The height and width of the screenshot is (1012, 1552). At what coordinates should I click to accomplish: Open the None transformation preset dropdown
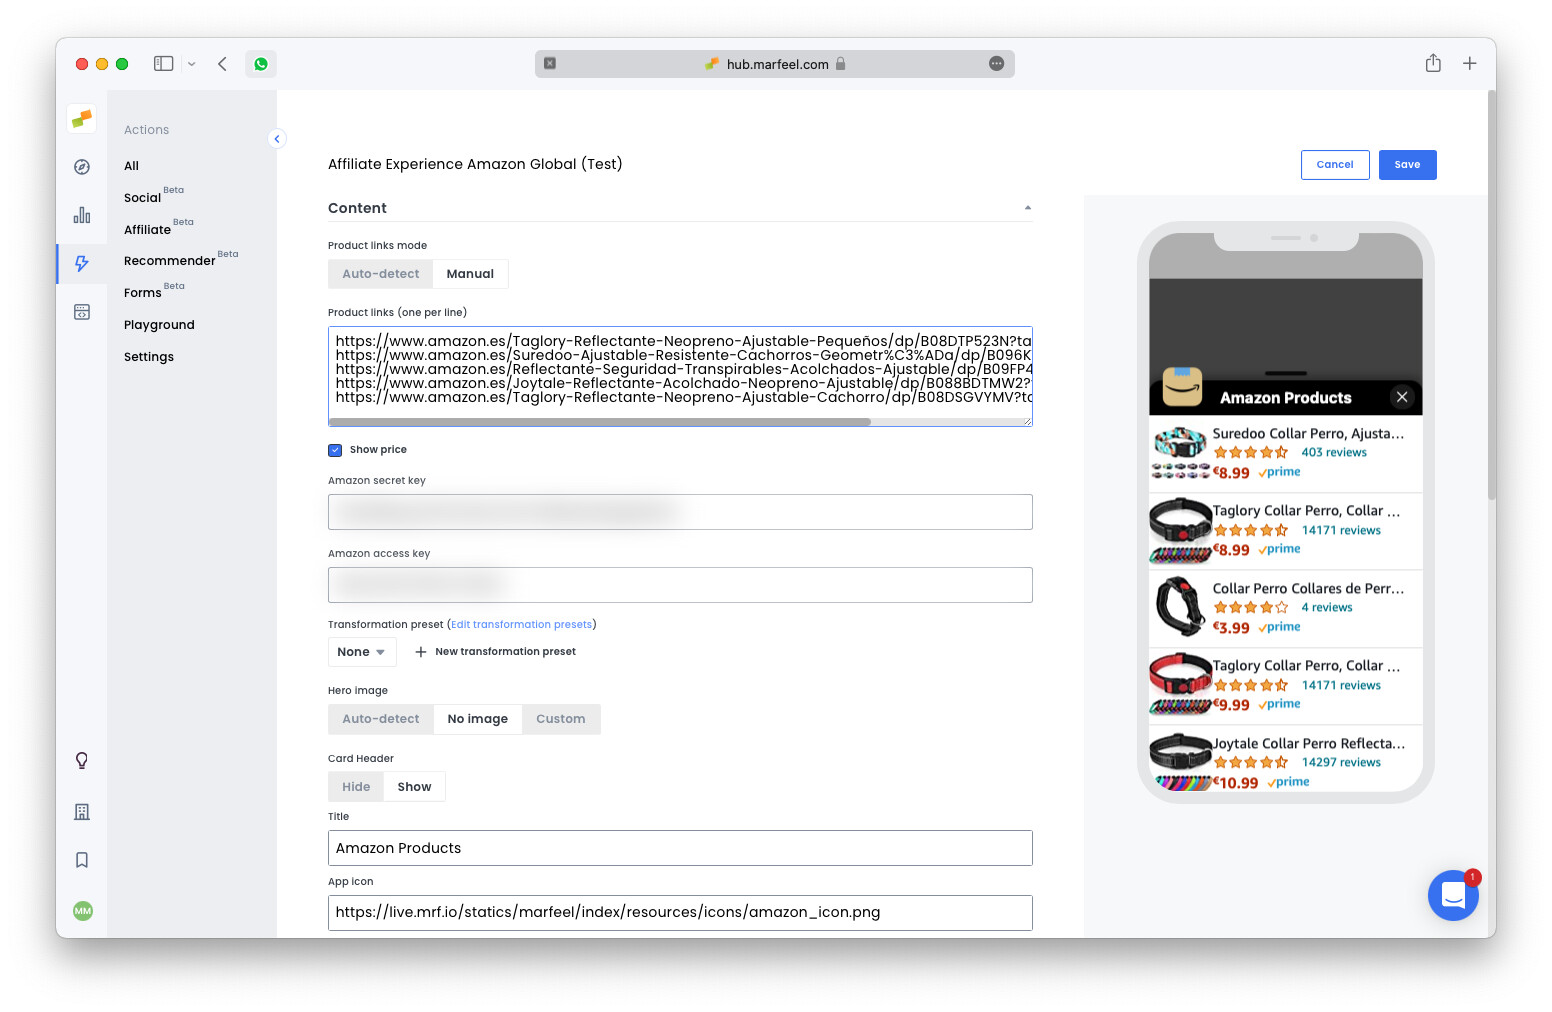click(362, 651)
